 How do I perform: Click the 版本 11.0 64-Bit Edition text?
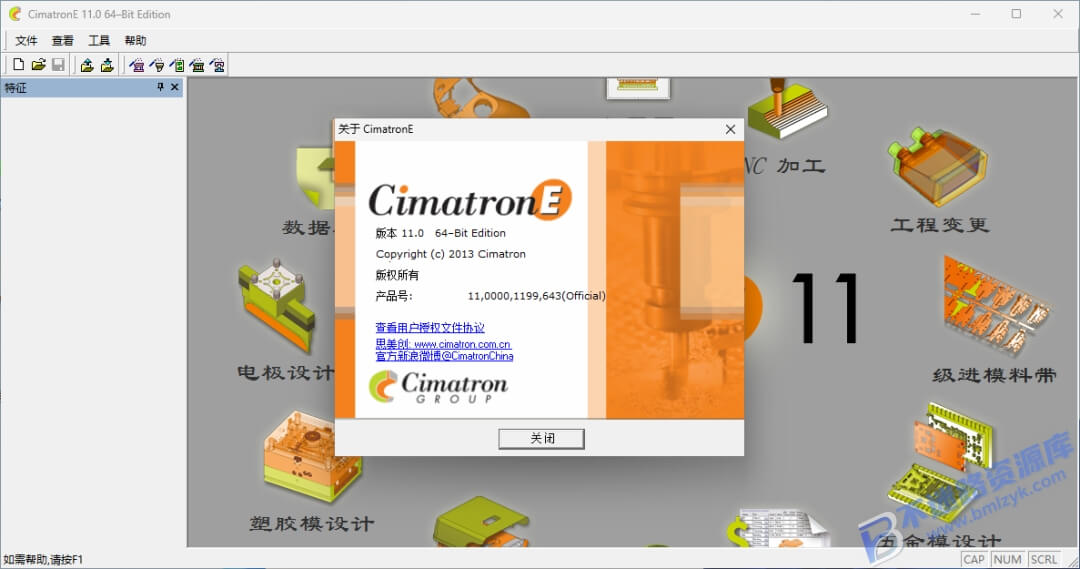[440, 233]
